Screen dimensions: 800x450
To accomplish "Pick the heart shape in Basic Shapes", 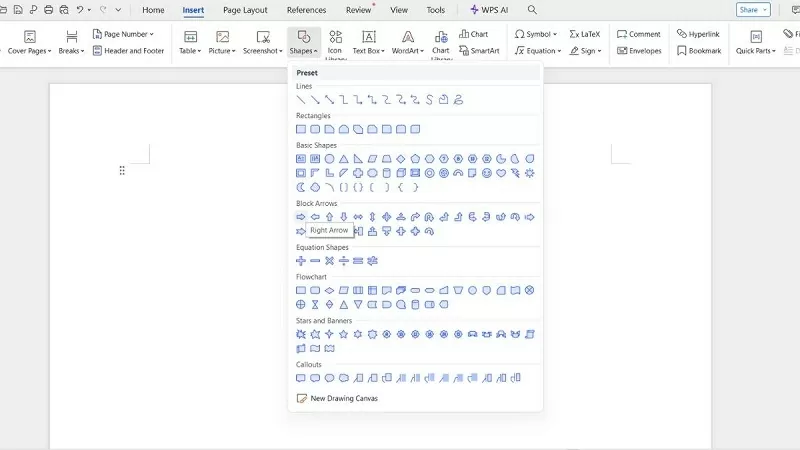I will click(501, 173).
